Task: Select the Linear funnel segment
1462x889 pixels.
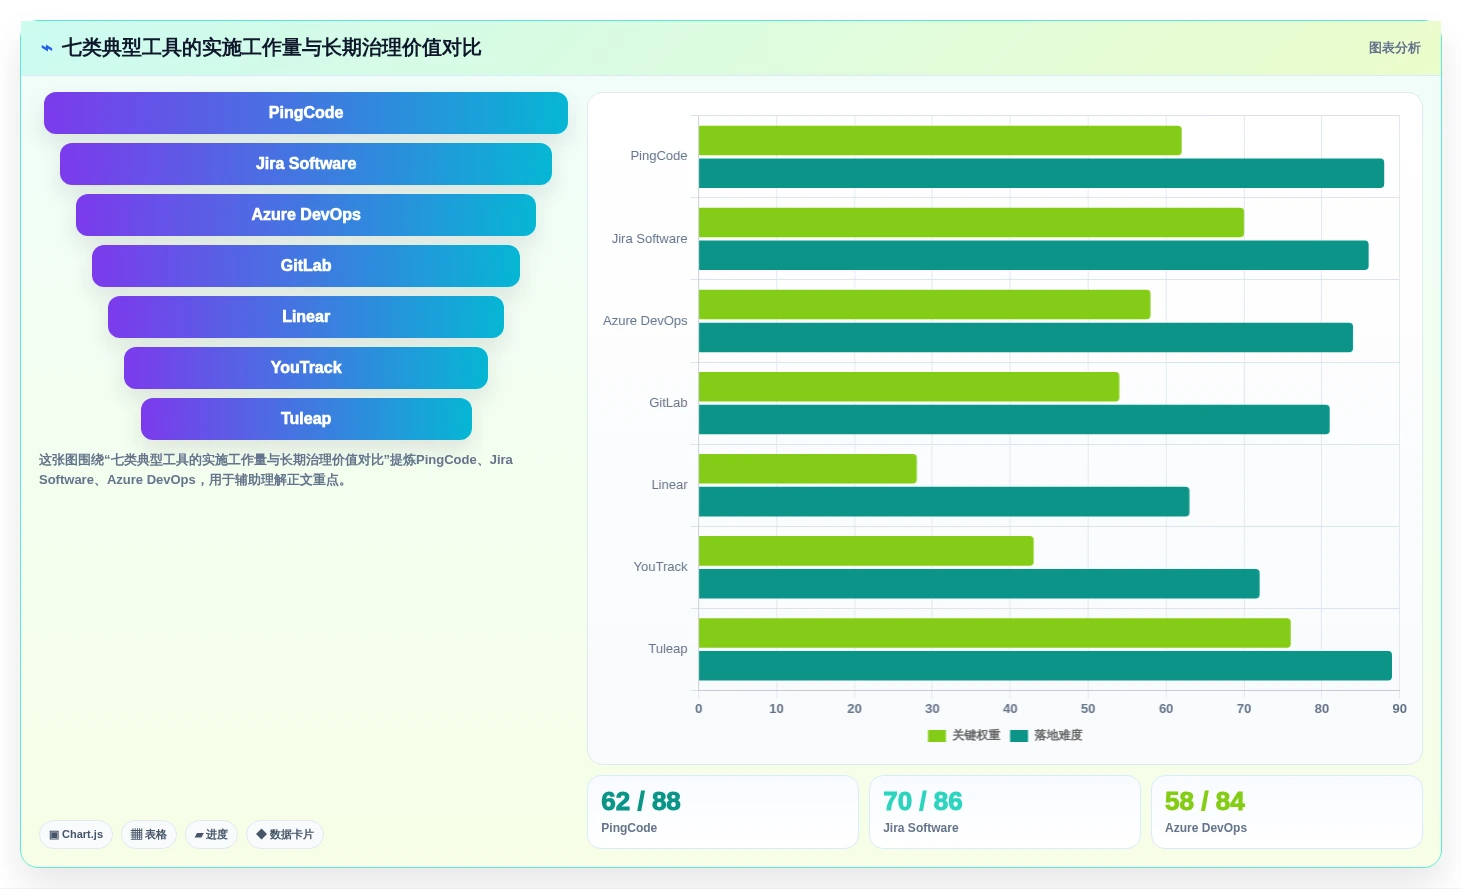Action: [306, 317]
